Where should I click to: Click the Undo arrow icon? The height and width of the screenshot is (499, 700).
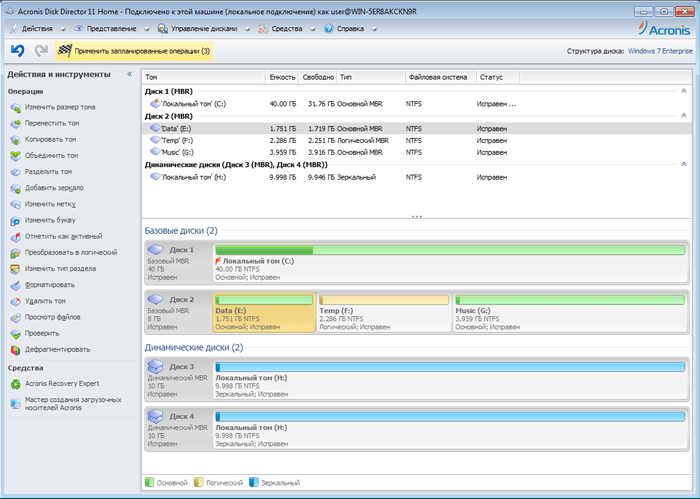[x=18, y=51]
